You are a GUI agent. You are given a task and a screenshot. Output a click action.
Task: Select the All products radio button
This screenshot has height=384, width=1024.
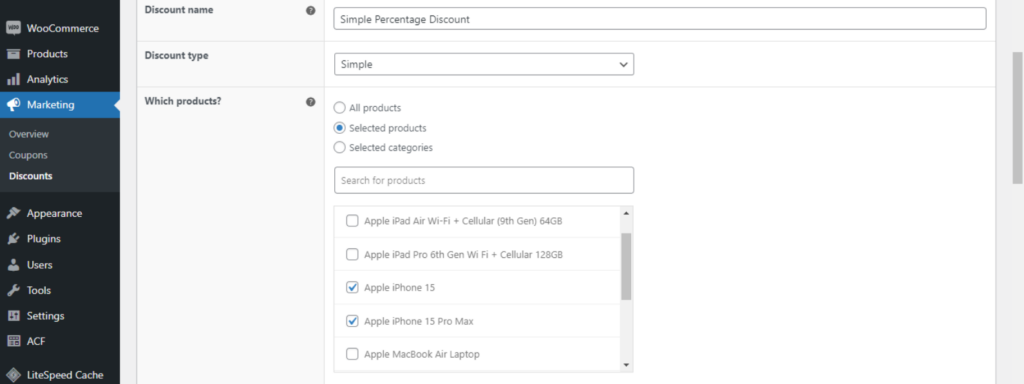(x=340, y=108)
